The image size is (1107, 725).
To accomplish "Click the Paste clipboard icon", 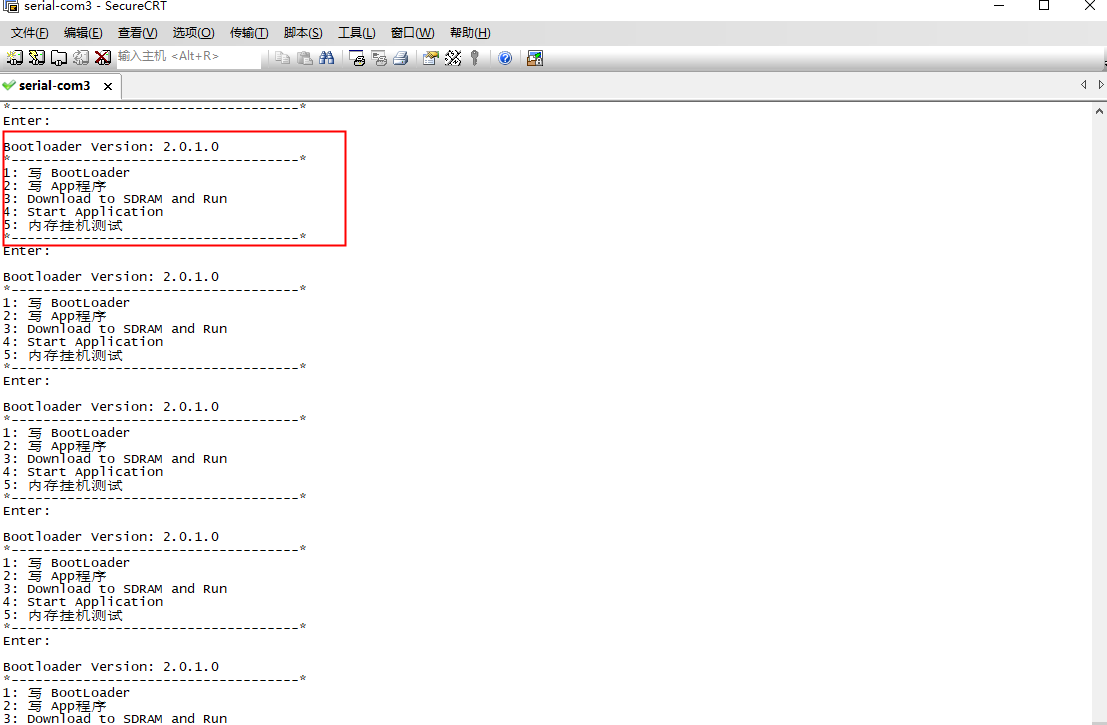I will 304,58.
